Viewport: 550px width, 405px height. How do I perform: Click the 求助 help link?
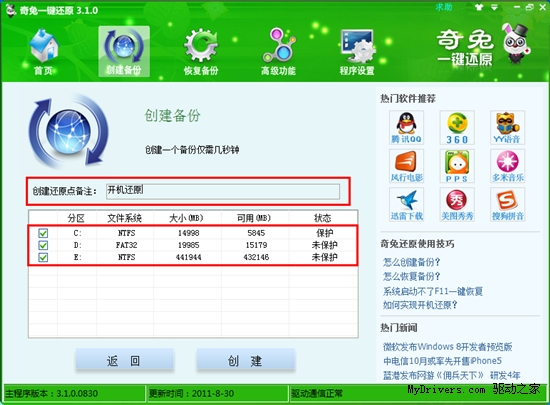tap(444, 7)
